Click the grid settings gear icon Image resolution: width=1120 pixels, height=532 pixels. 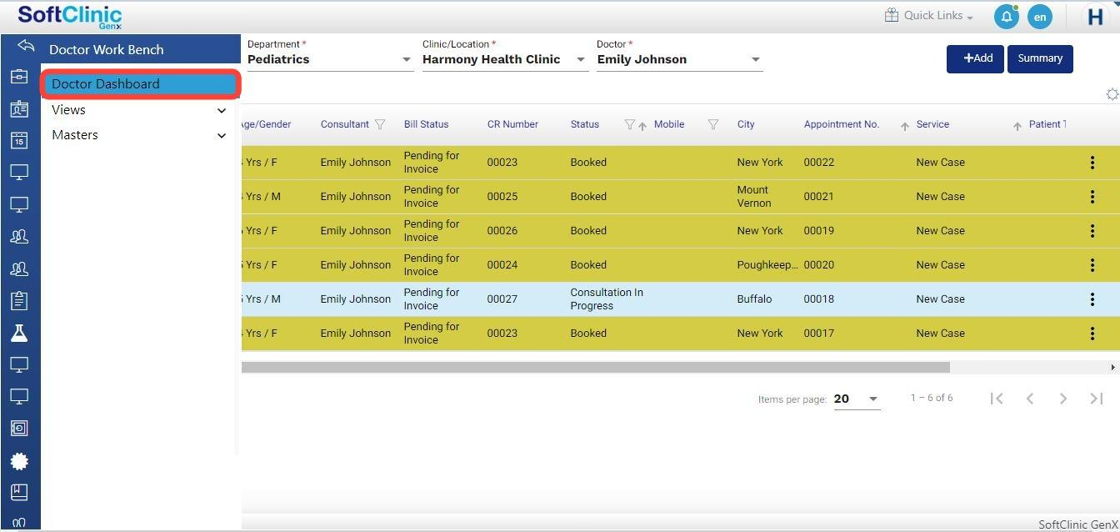coord(1112,94)
